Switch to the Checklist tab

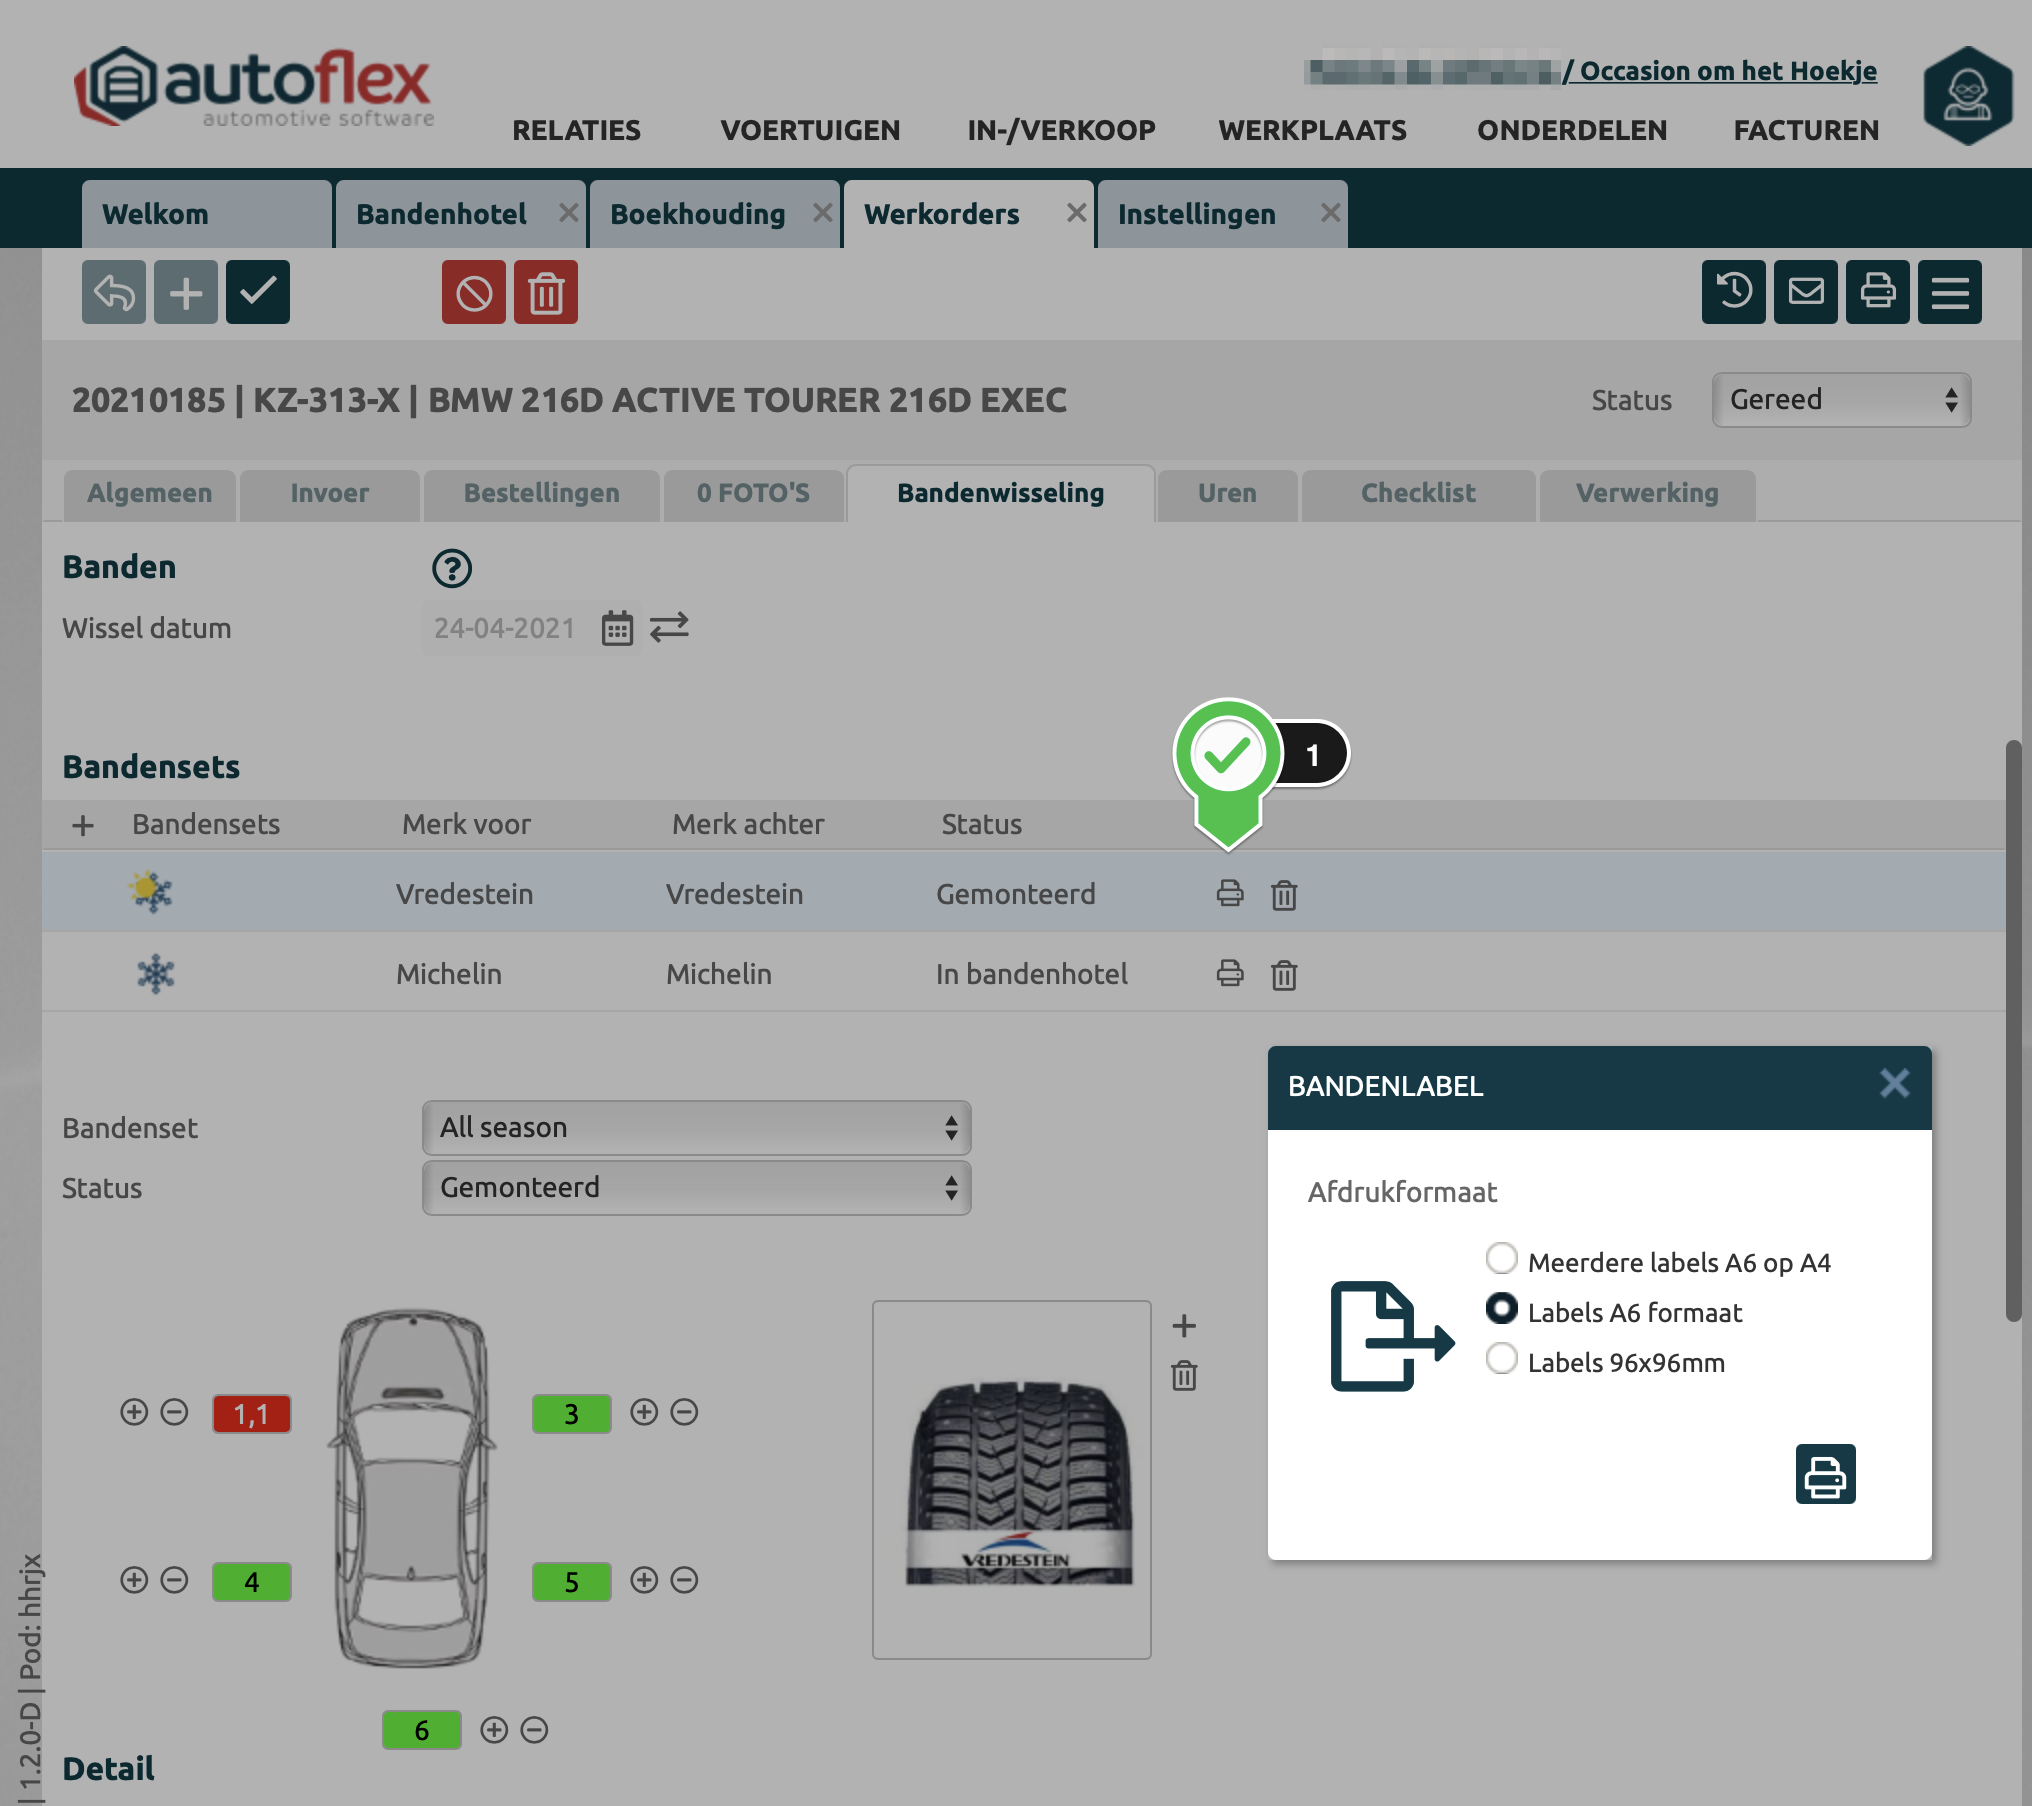tap(1417, 493)
